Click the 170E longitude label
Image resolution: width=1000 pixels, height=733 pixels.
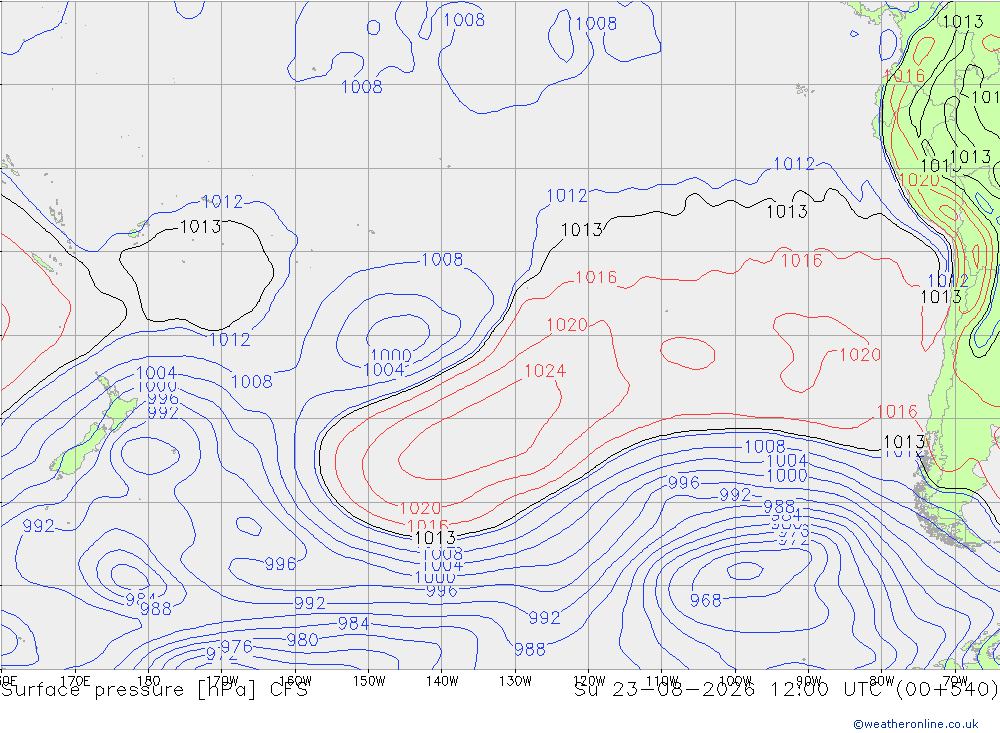pos(75,681)
